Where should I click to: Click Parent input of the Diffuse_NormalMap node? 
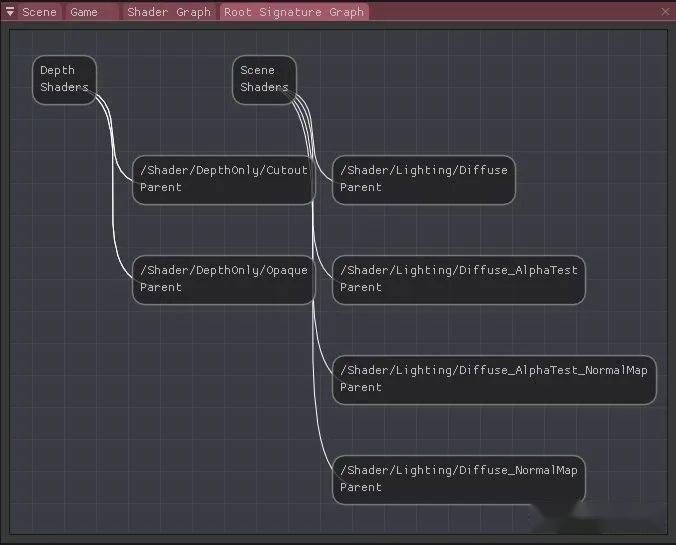(x=361, y=487)
